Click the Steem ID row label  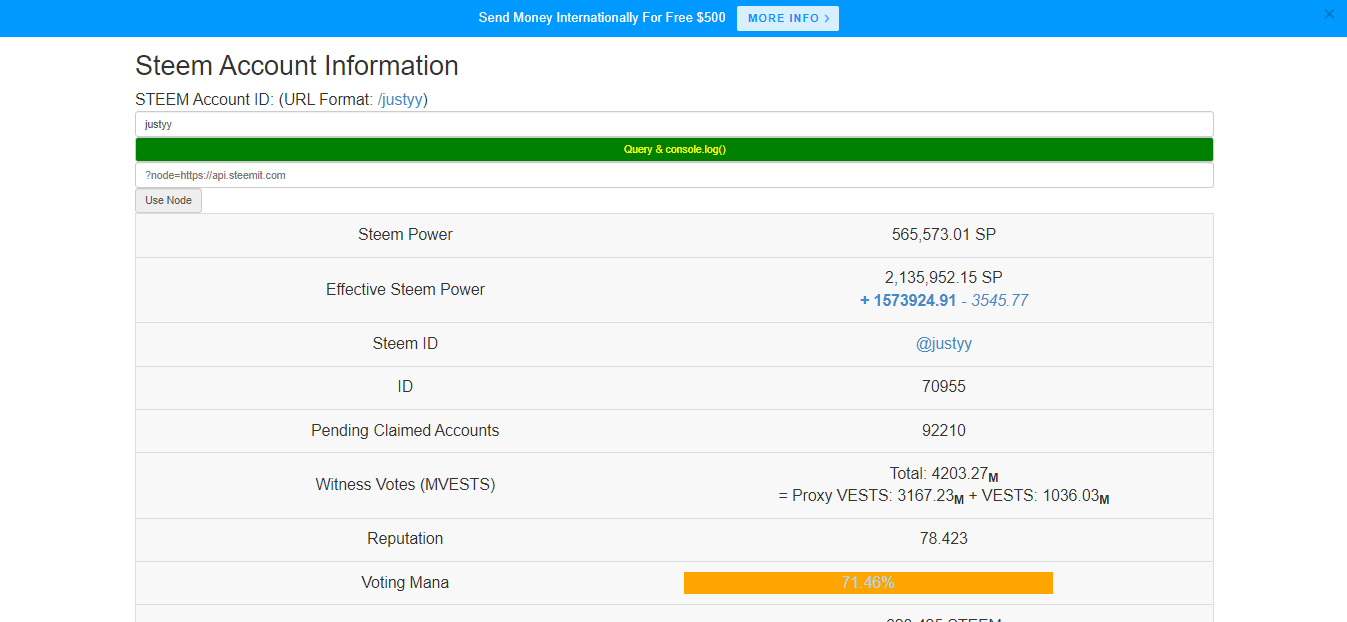coord(405,343)
